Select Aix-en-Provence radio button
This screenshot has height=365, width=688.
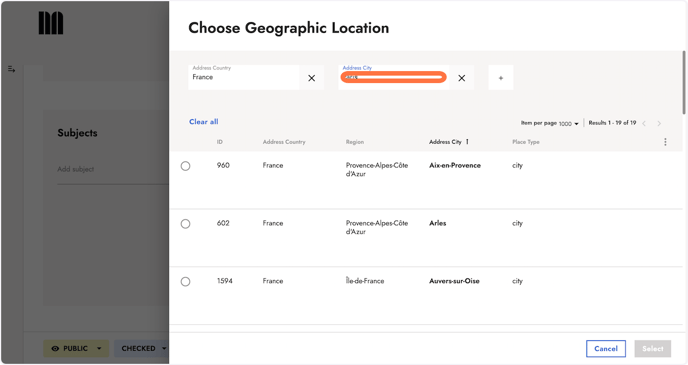click(x=186, y=166)
